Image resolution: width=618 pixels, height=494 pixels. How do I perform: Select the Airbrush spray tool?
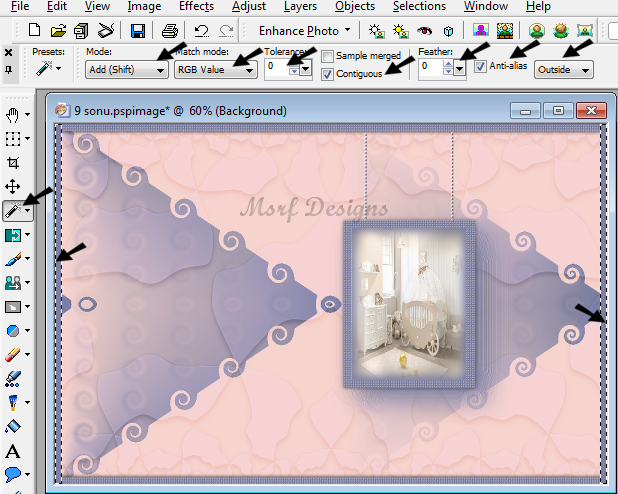[x=12, y=378]
